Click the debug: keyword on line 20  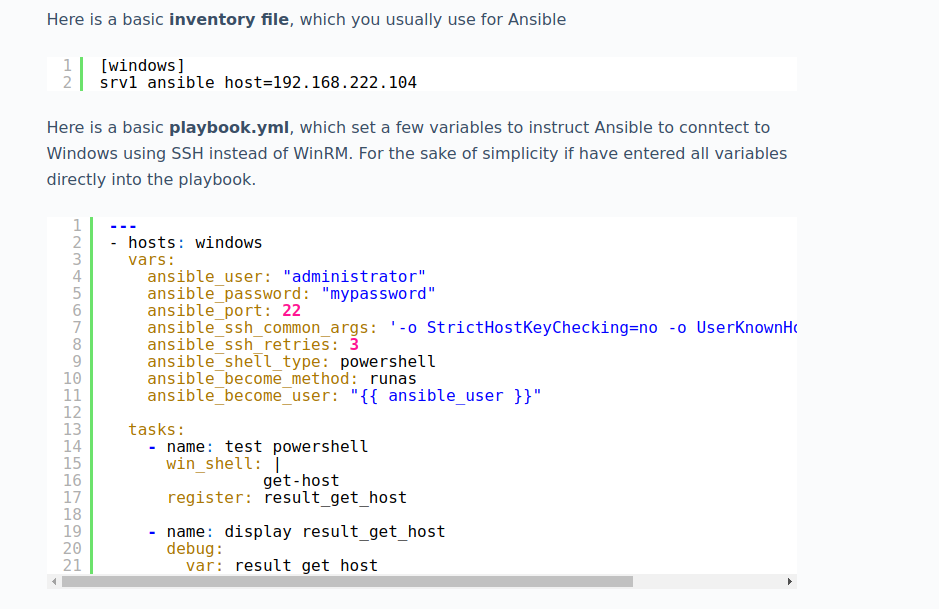coord(193,548)
